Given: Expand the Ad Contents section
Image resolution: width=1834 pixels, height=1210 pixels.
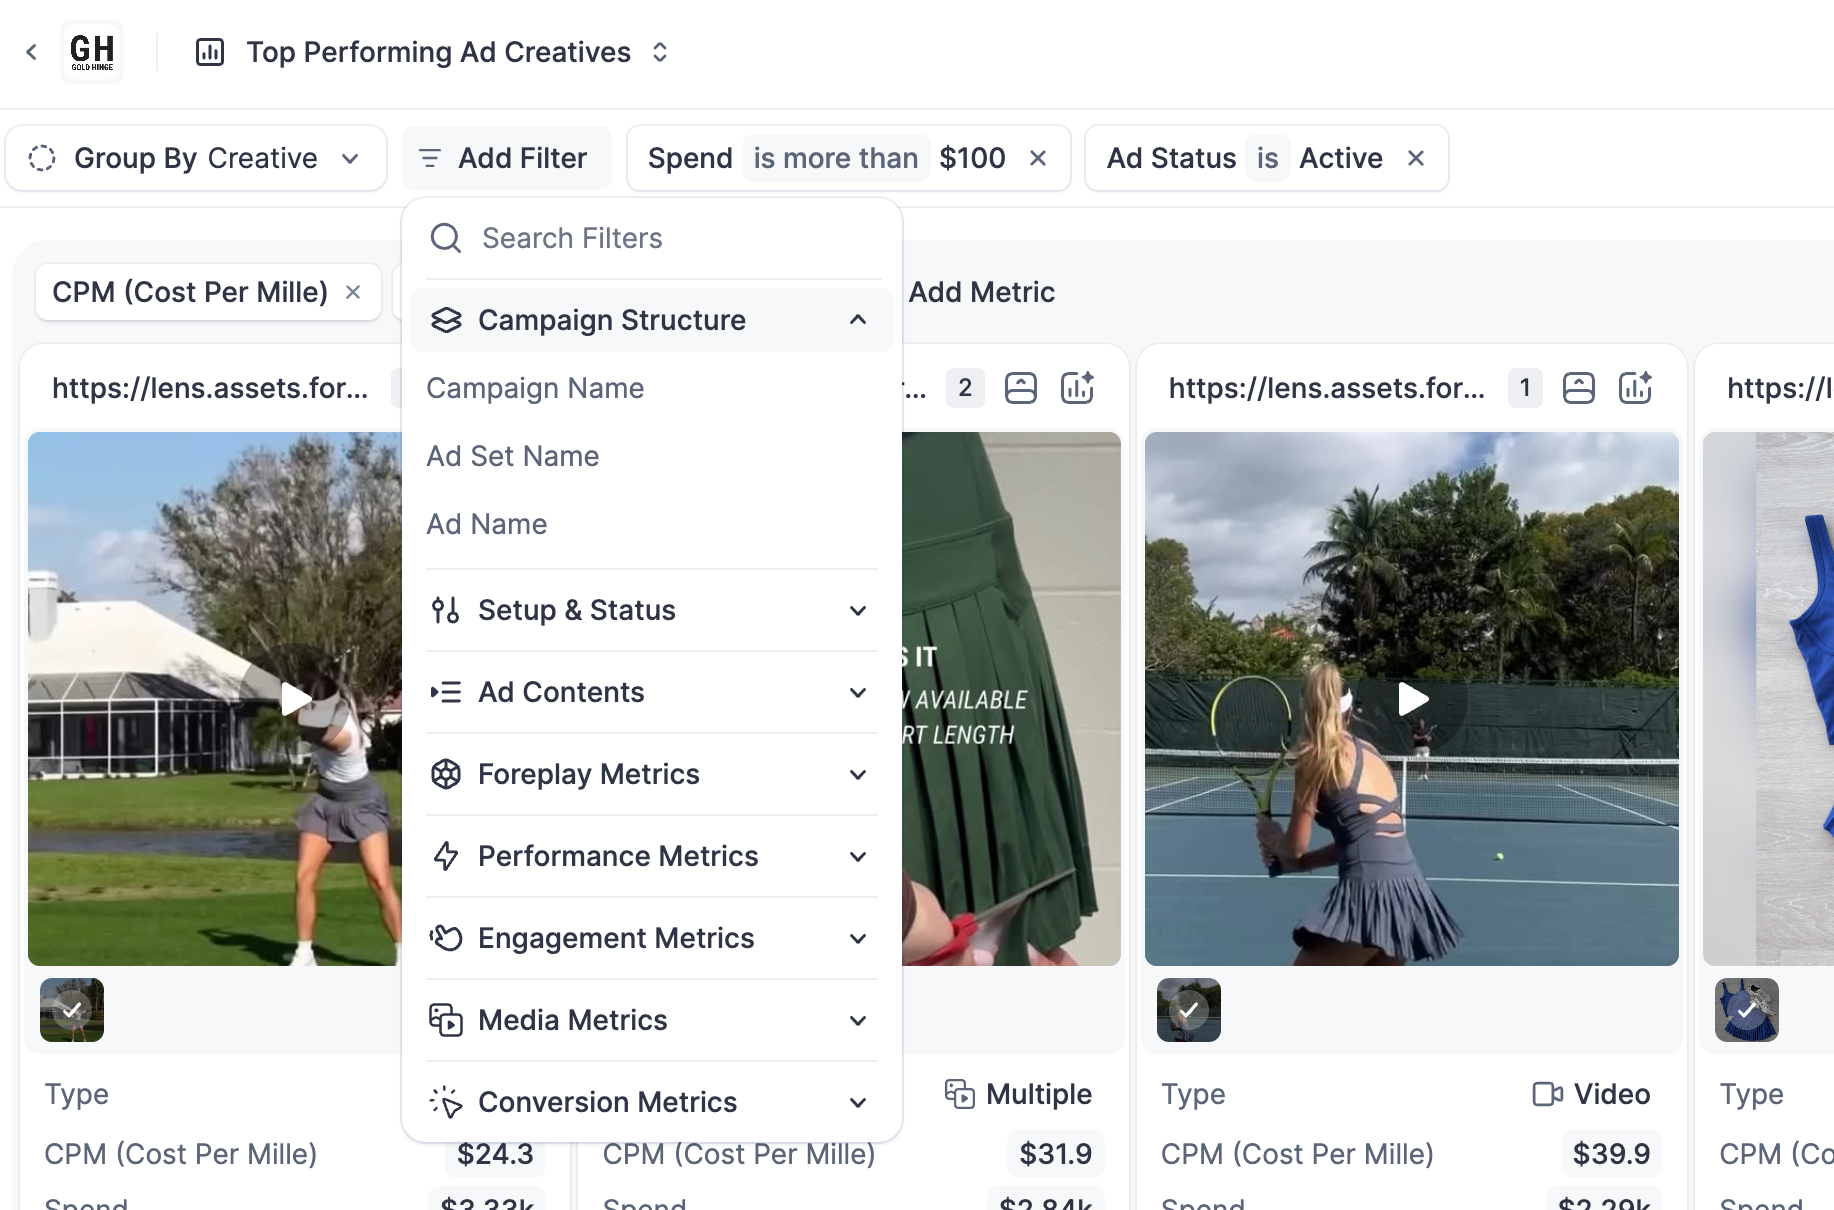Looking at the screenshot, I should tap(652, 692).
